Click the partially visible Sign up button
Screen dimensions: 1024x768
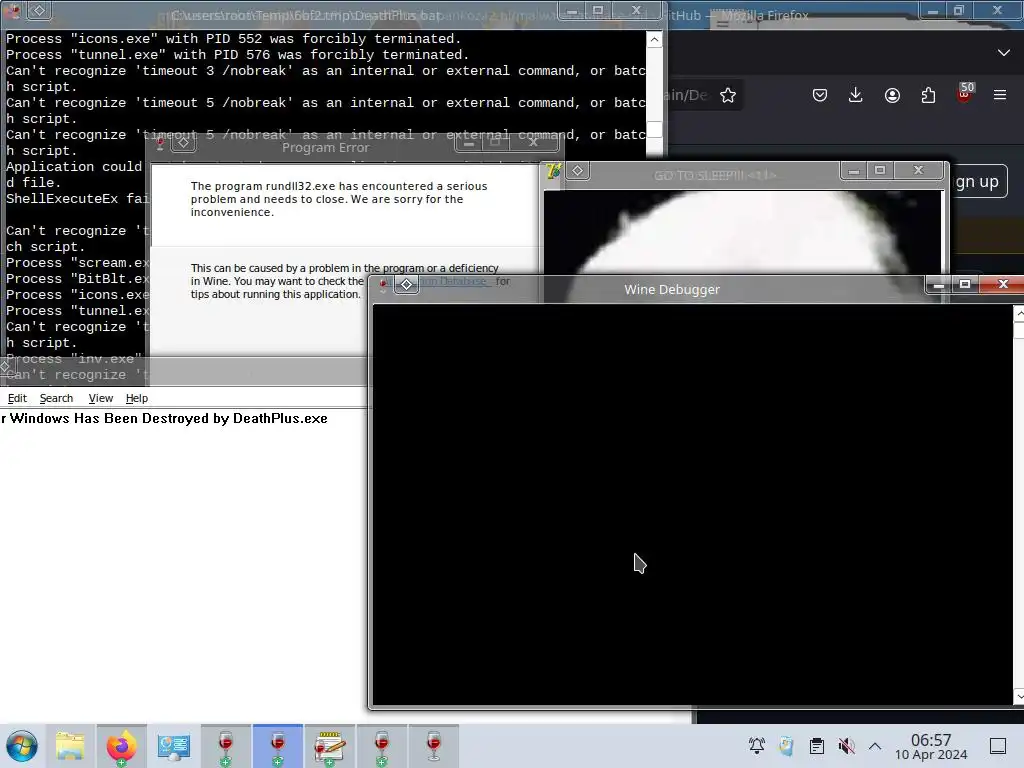978,182
